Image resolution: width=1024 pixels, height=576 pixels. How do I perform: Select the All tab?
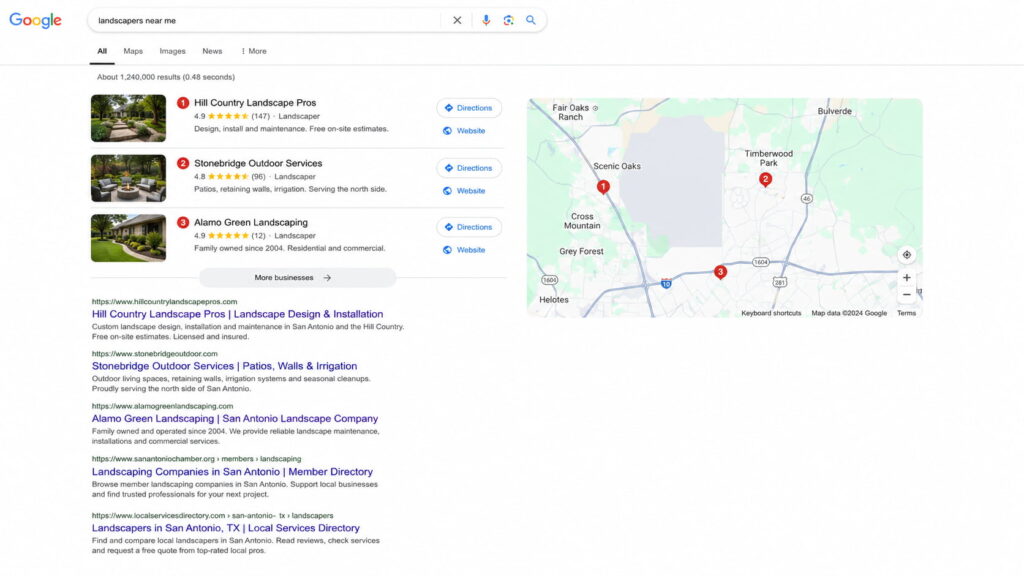click(x=102, y=51)
